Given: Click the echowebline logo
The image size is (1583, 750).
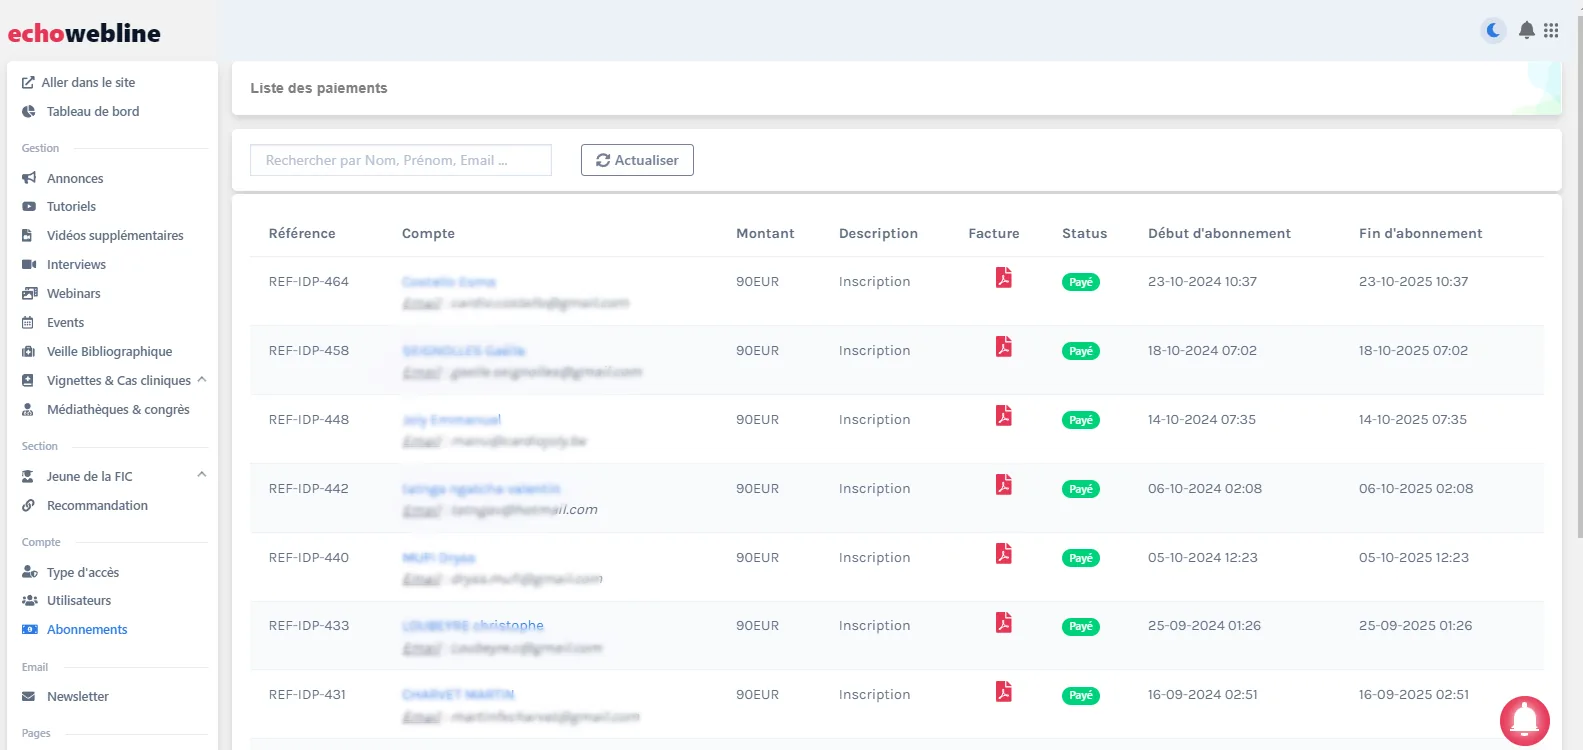Looking at the screenshot, I should click(84, 33).
